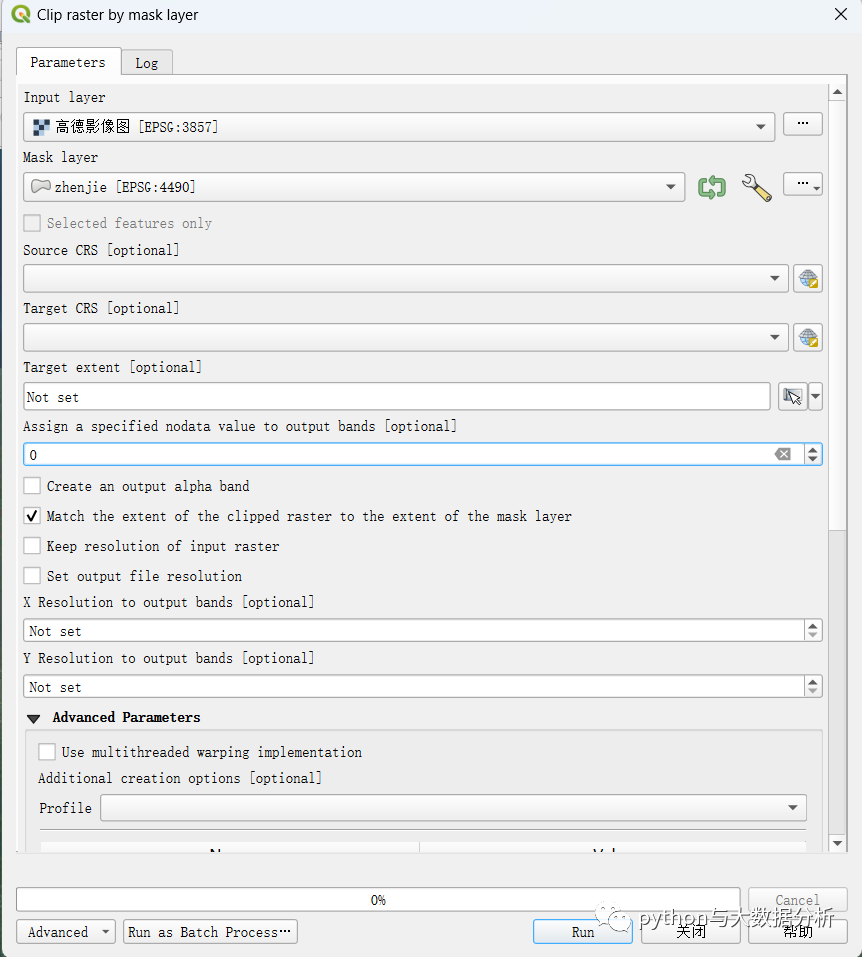Click the X Resolution input field
862x957 pixels.
point(414,631)
